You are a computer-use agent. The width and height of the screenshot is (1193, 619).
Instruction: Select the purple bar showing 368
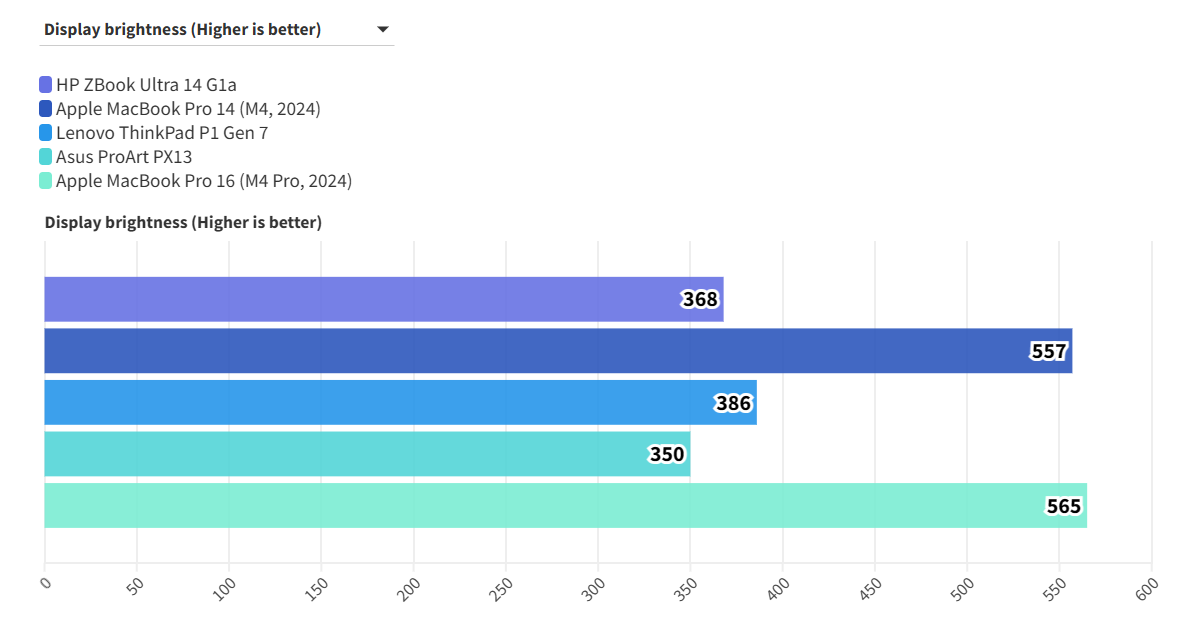point(360,299)
